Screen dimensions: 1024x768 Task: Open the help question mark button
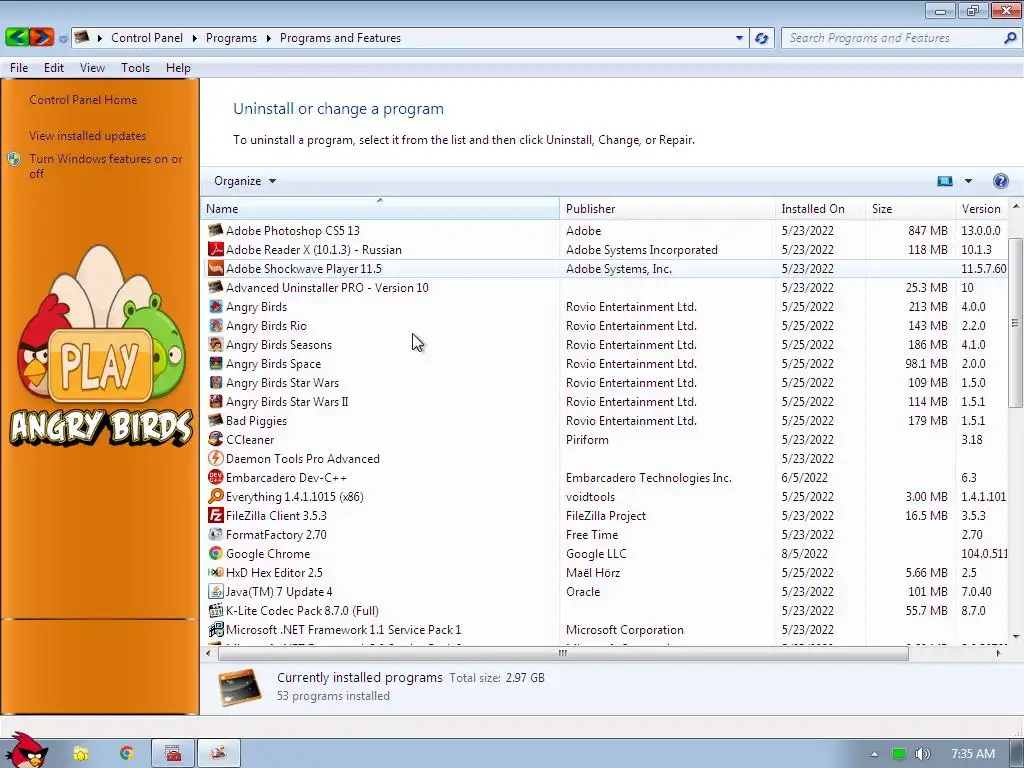[1000, 181]
